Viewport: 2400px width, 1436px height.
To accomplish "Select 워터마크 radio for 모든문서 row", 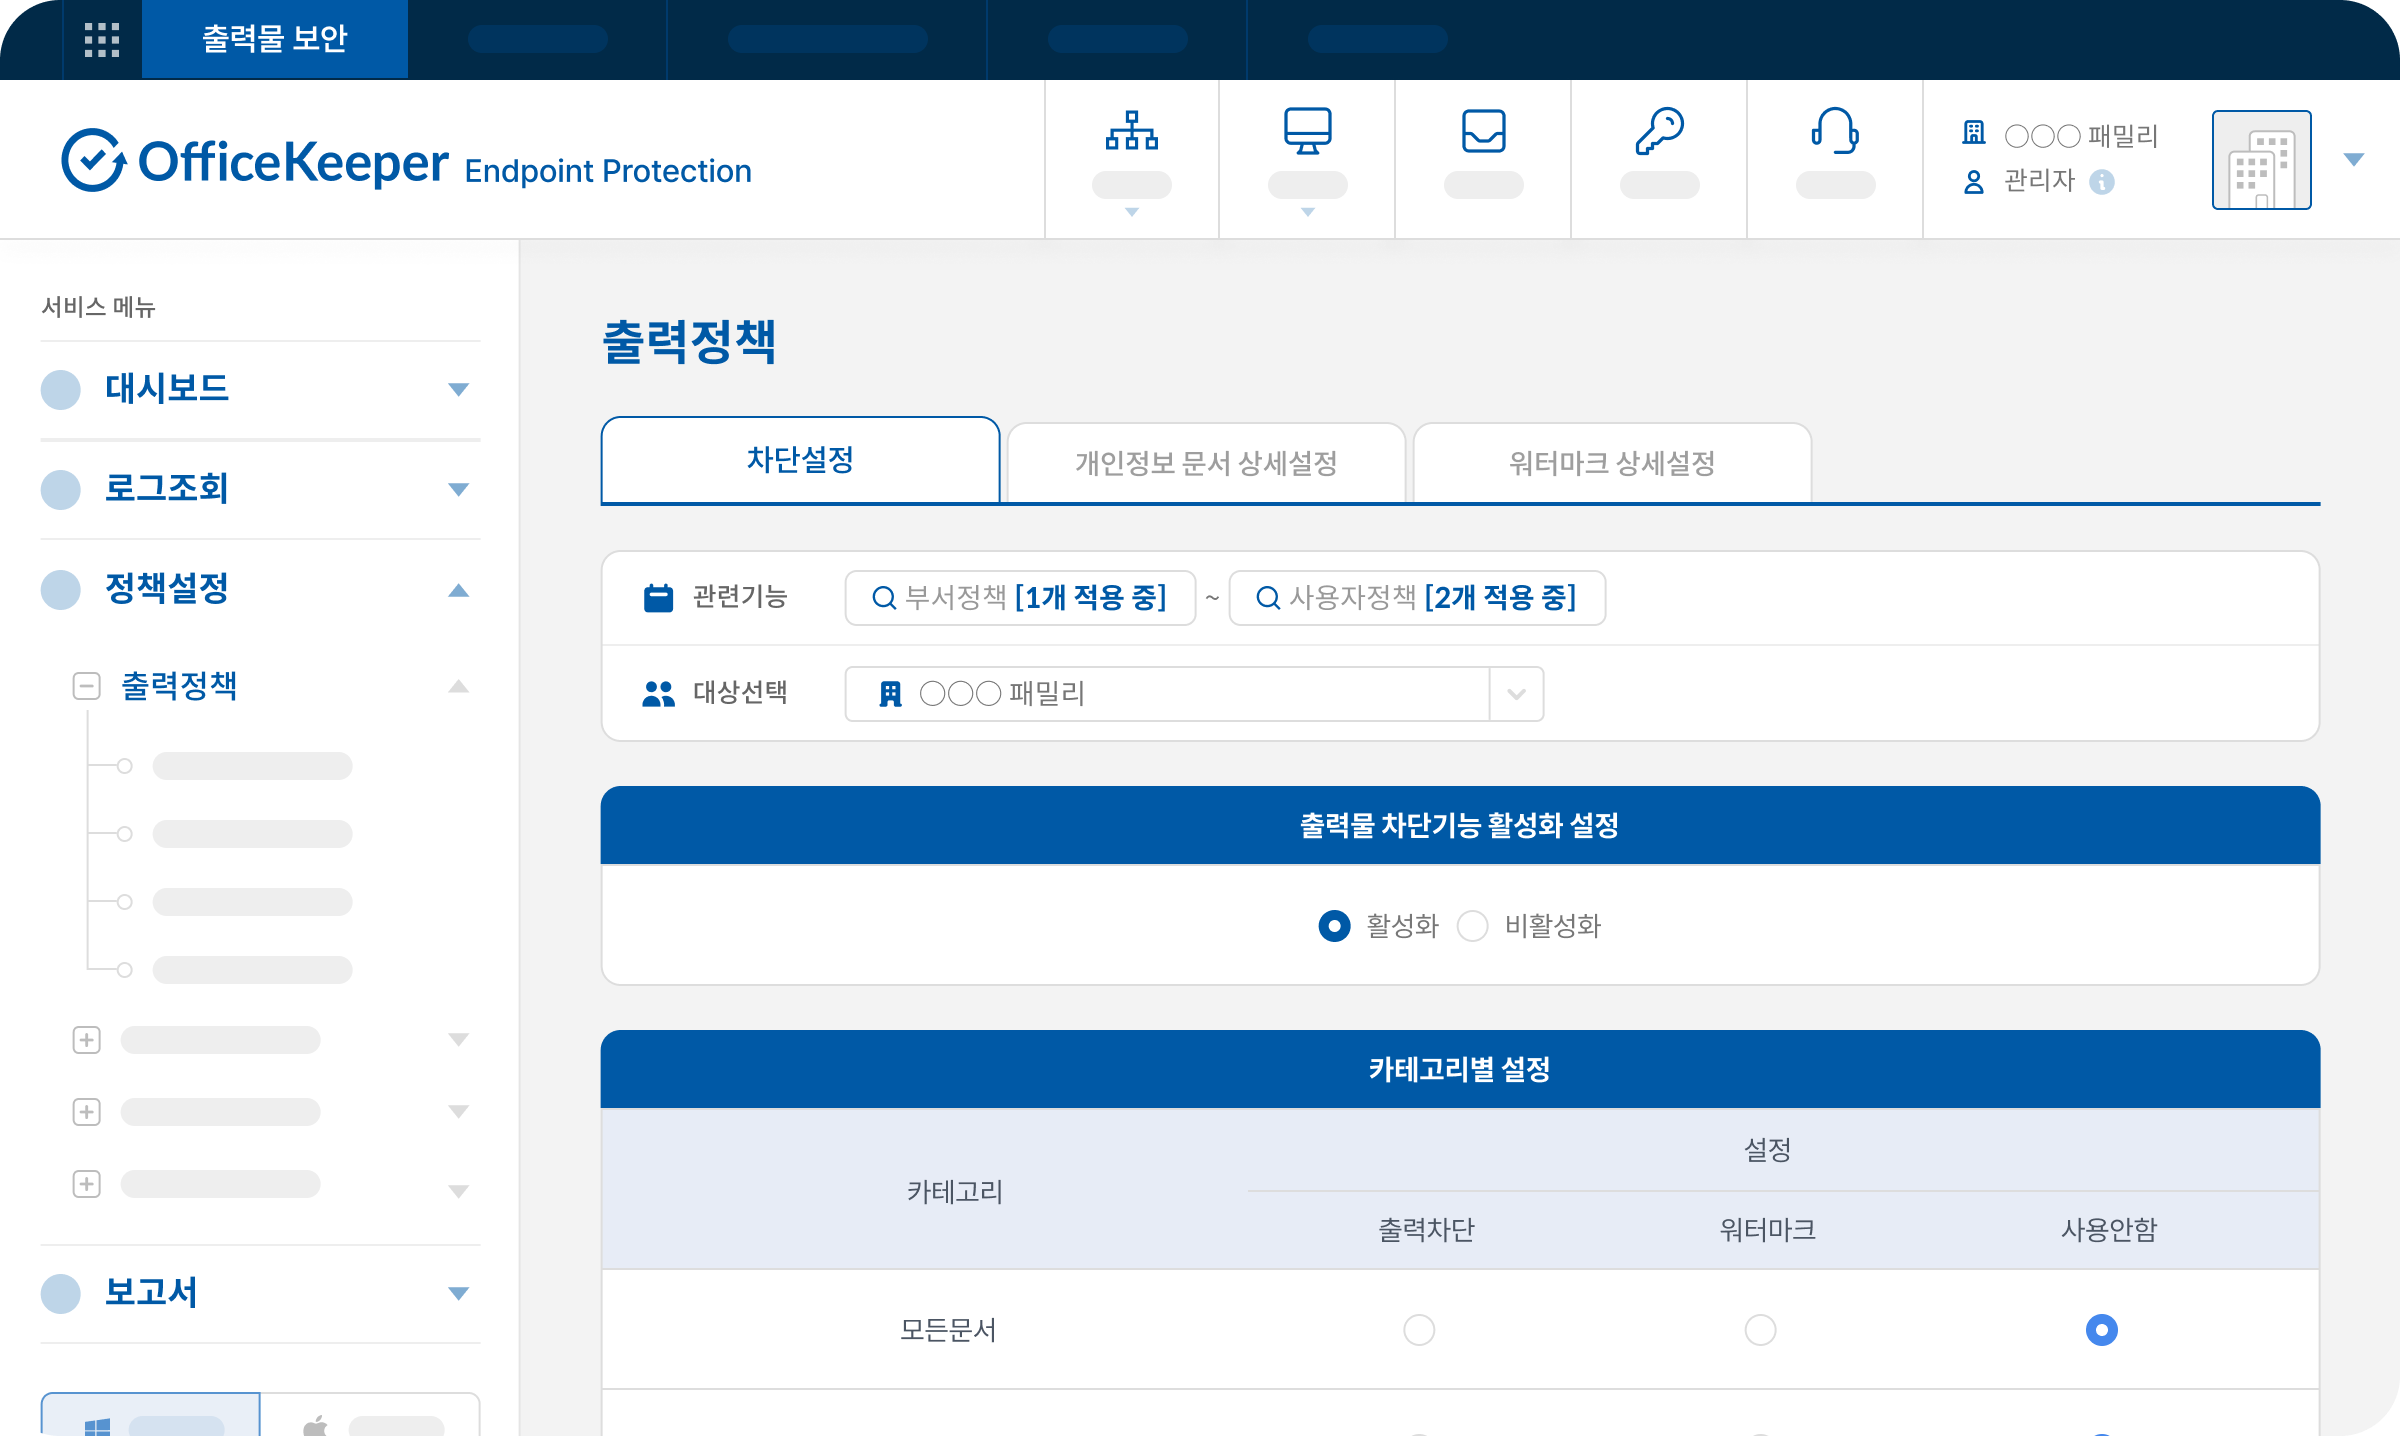I will [1760, 1330].
